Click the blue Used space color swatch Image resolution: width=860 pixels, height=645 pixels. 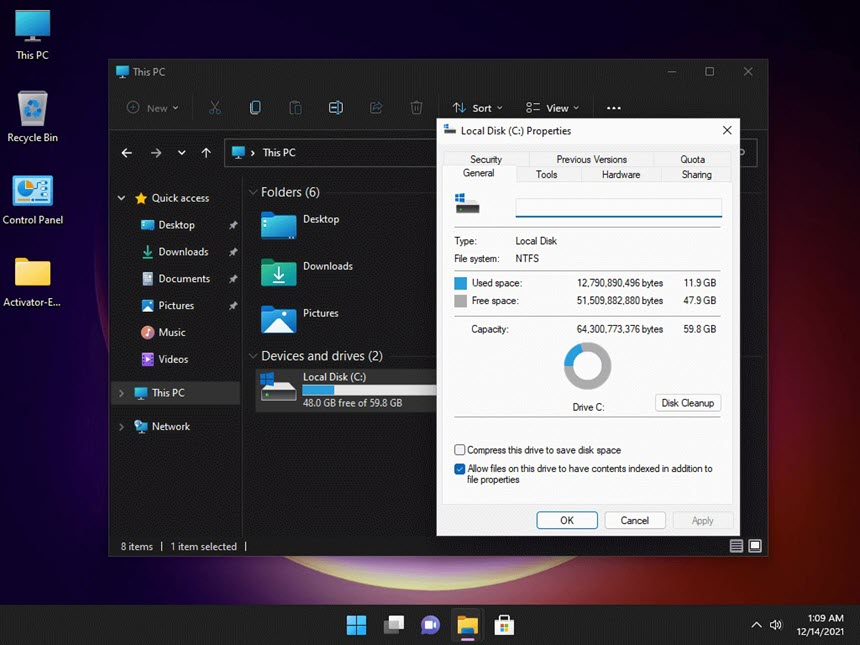click(x=461, y=283)
